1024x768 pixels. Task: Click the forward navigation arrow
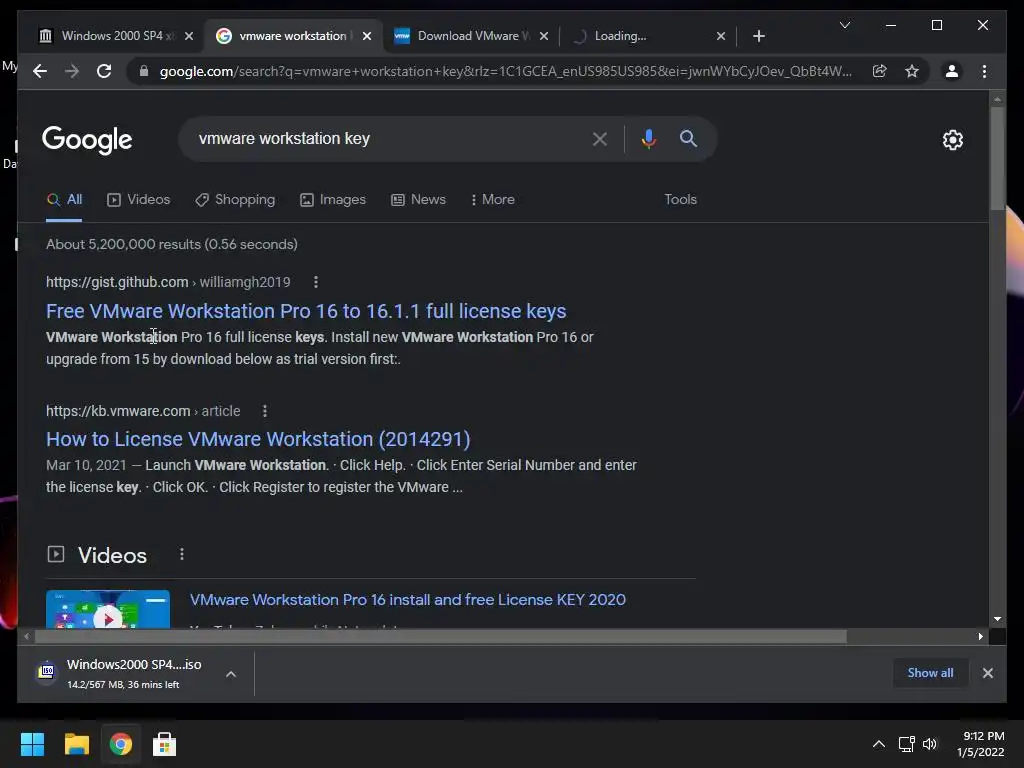tap(72, 71)
